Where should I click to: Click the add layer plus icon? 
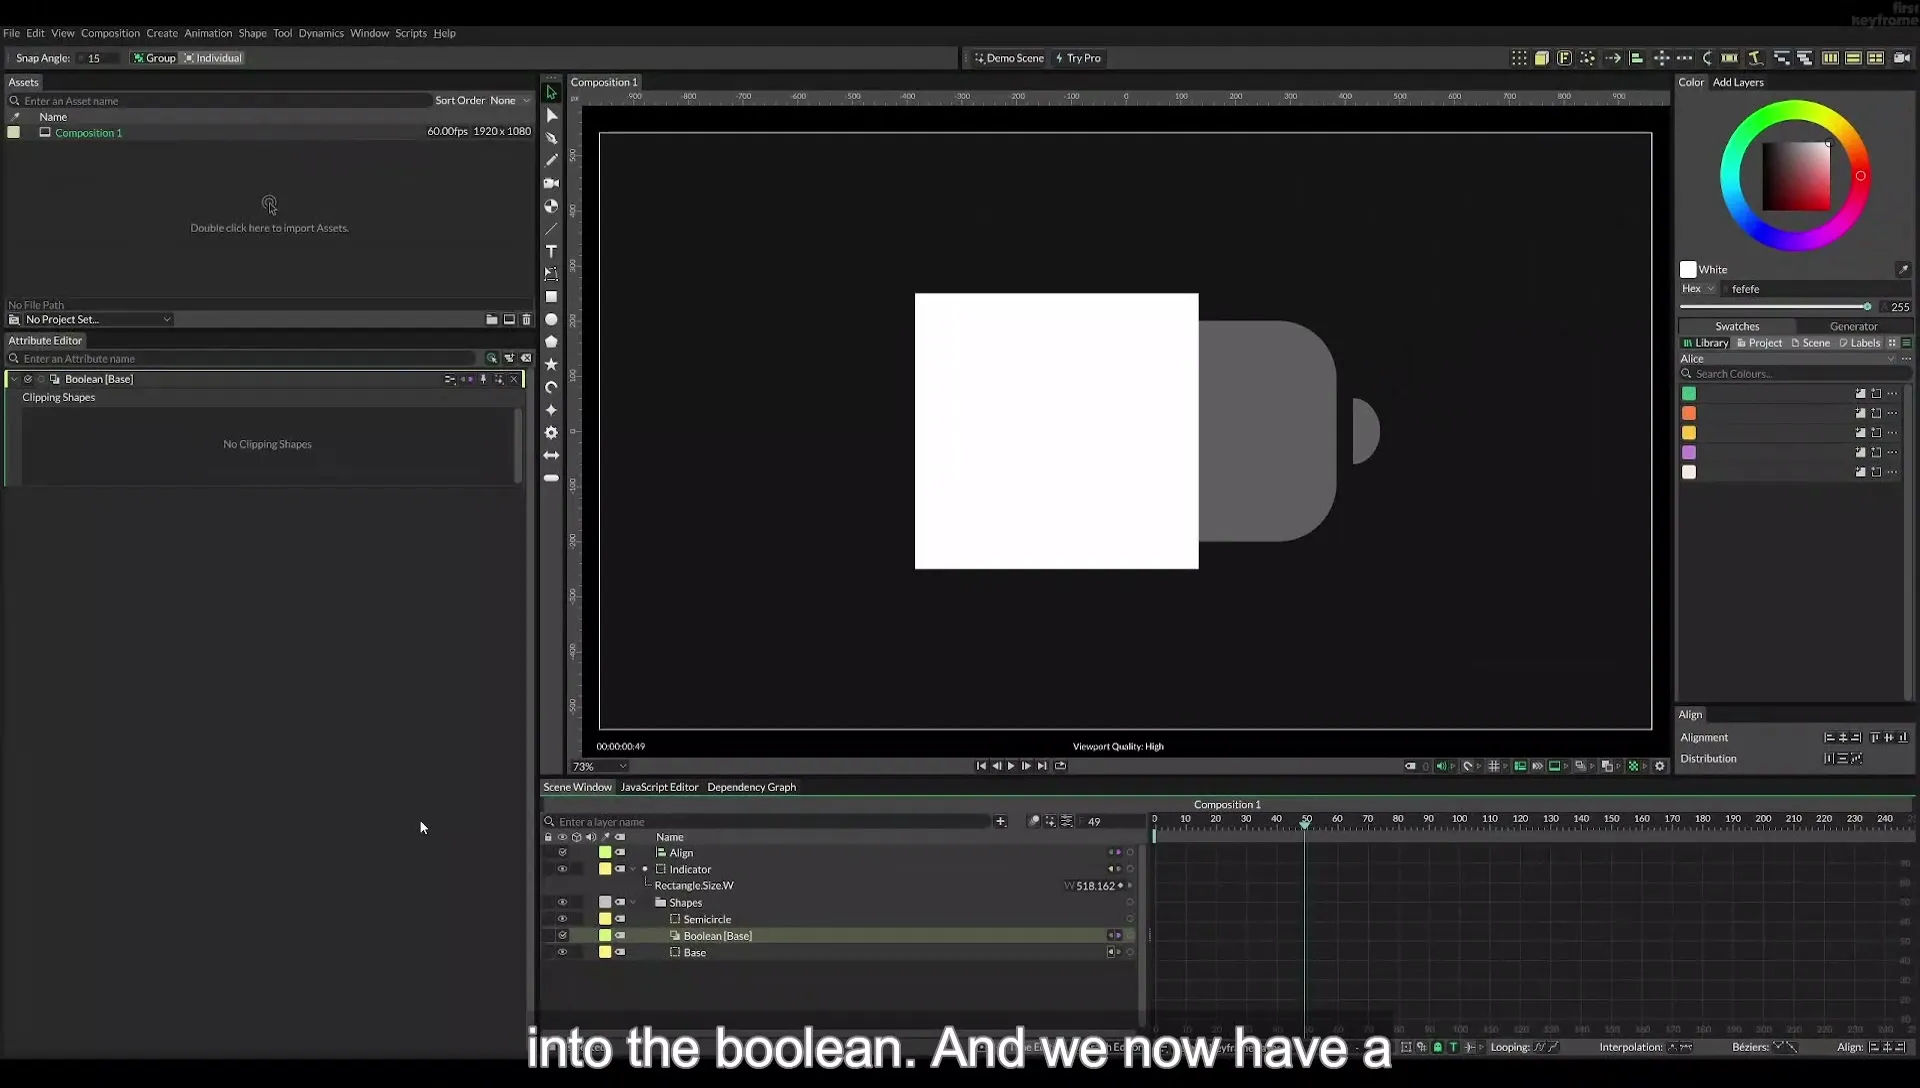[1000, 822]
